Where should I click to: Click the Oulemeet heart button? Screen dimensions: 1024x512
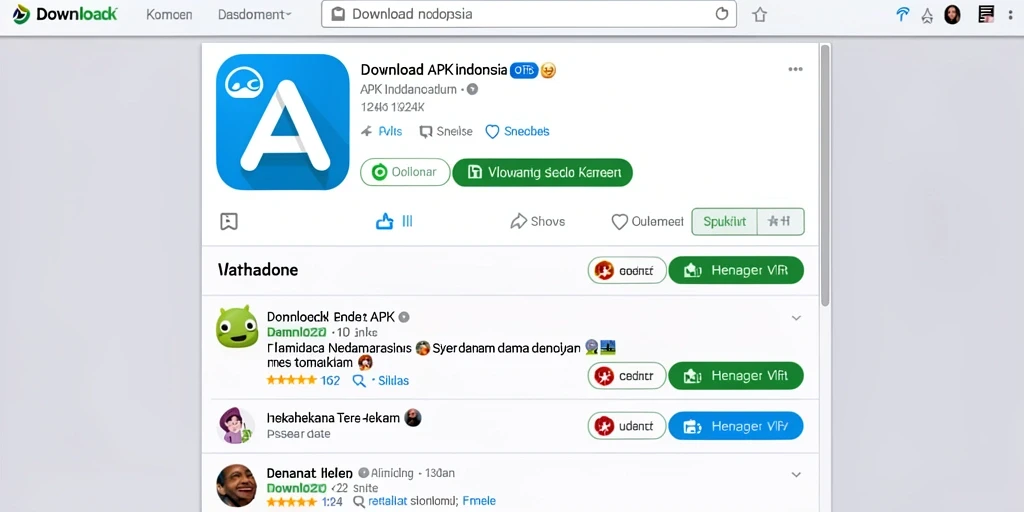click(647, 221)
